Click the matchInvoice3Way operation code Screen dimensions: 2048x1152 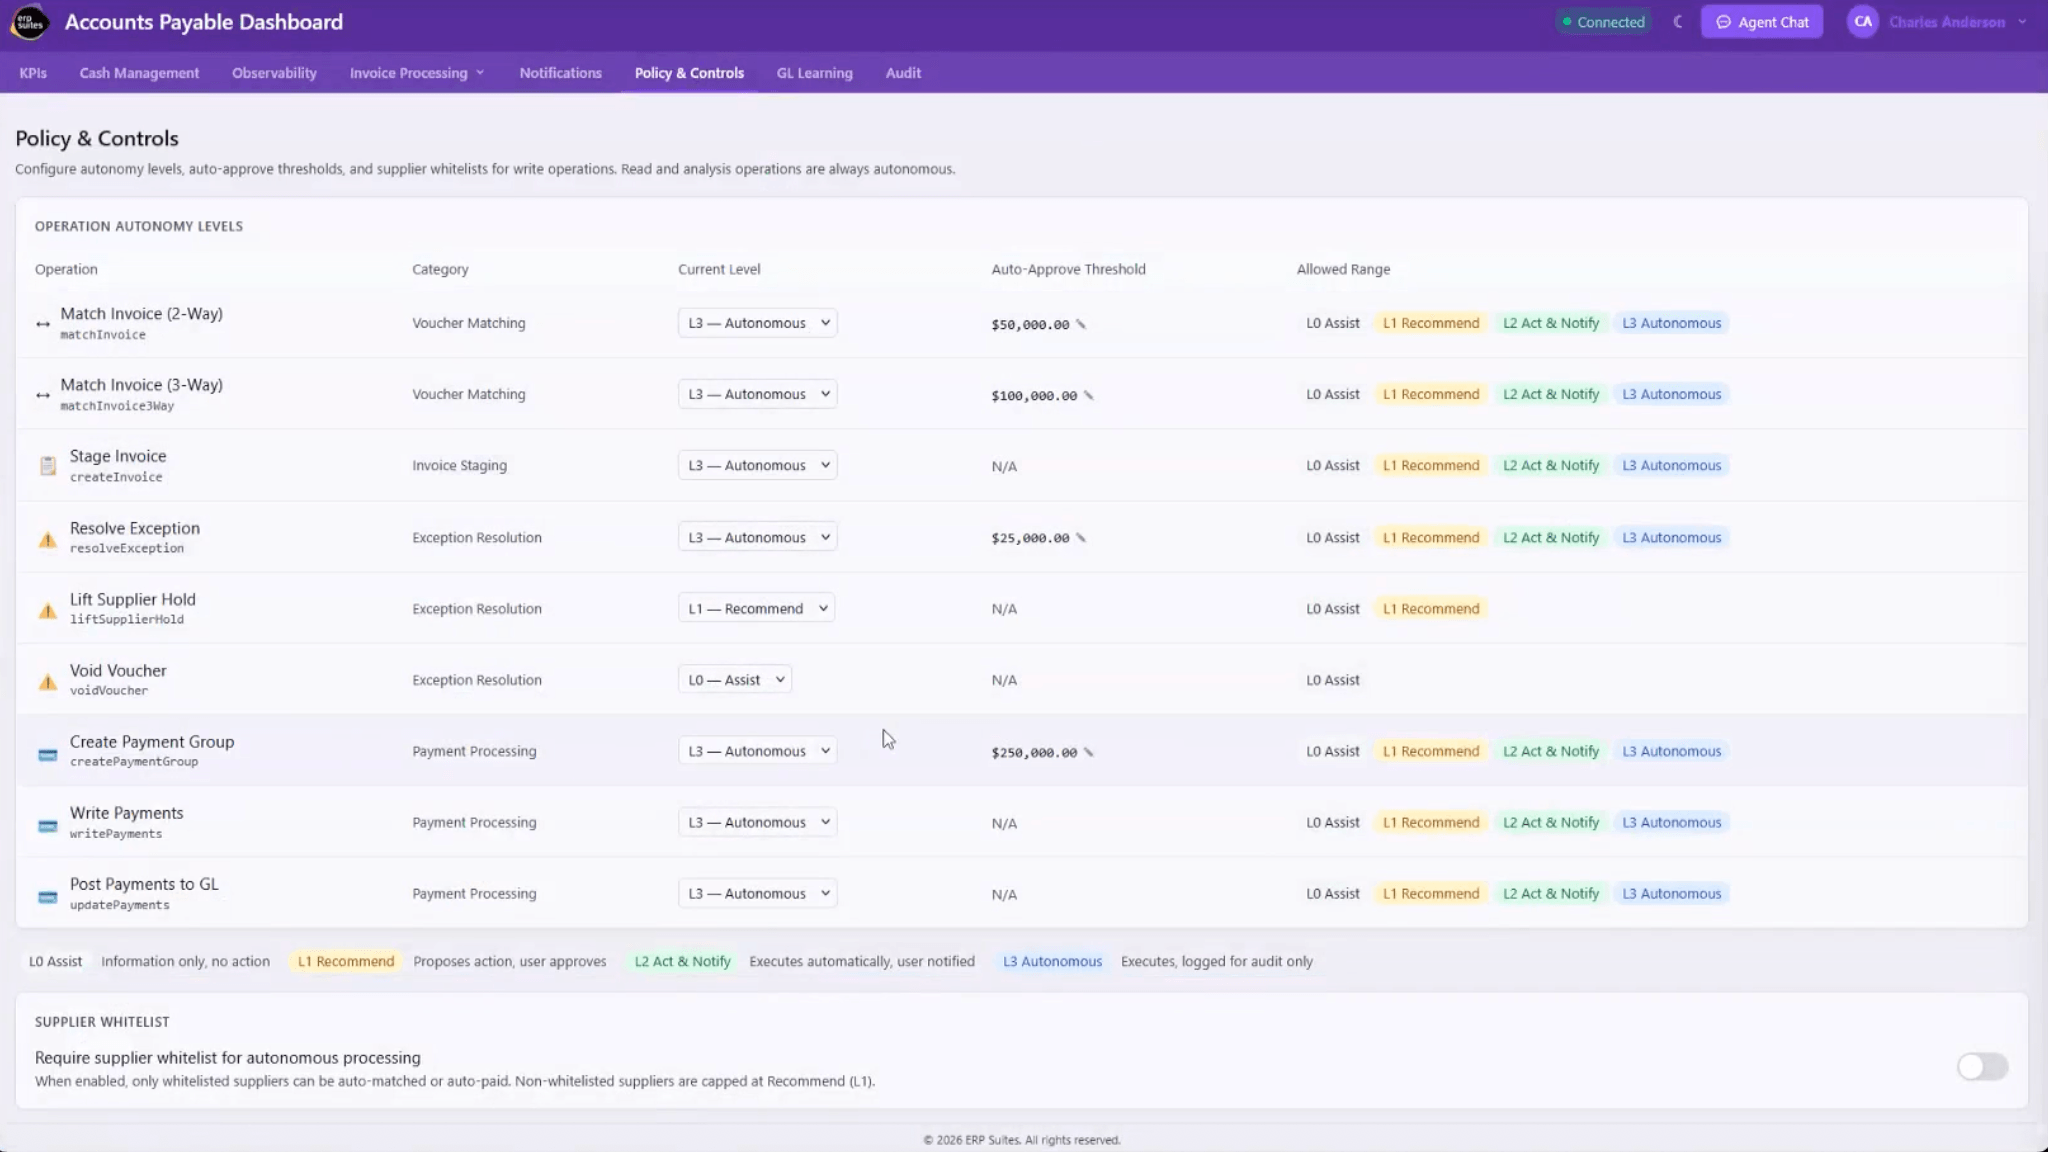[x=117, y=406]
